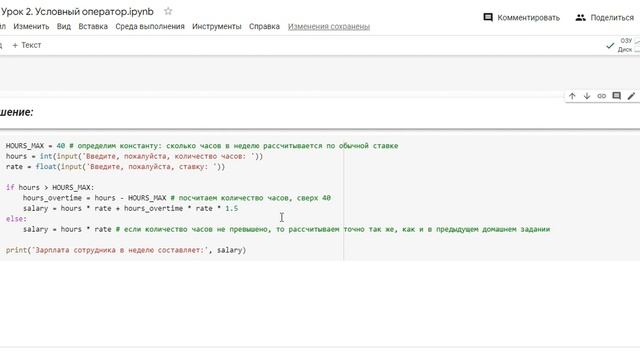Click the rate = float(input line
This screenshot has width=640, height=360.
[x=116, y=167]
